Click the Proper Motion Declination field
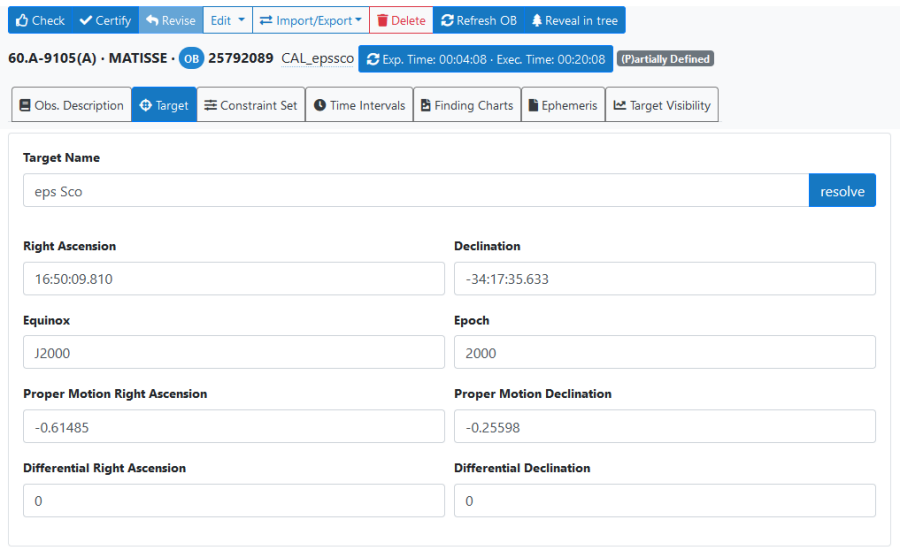This screenshot has height=558, width=900. (664, 427)
